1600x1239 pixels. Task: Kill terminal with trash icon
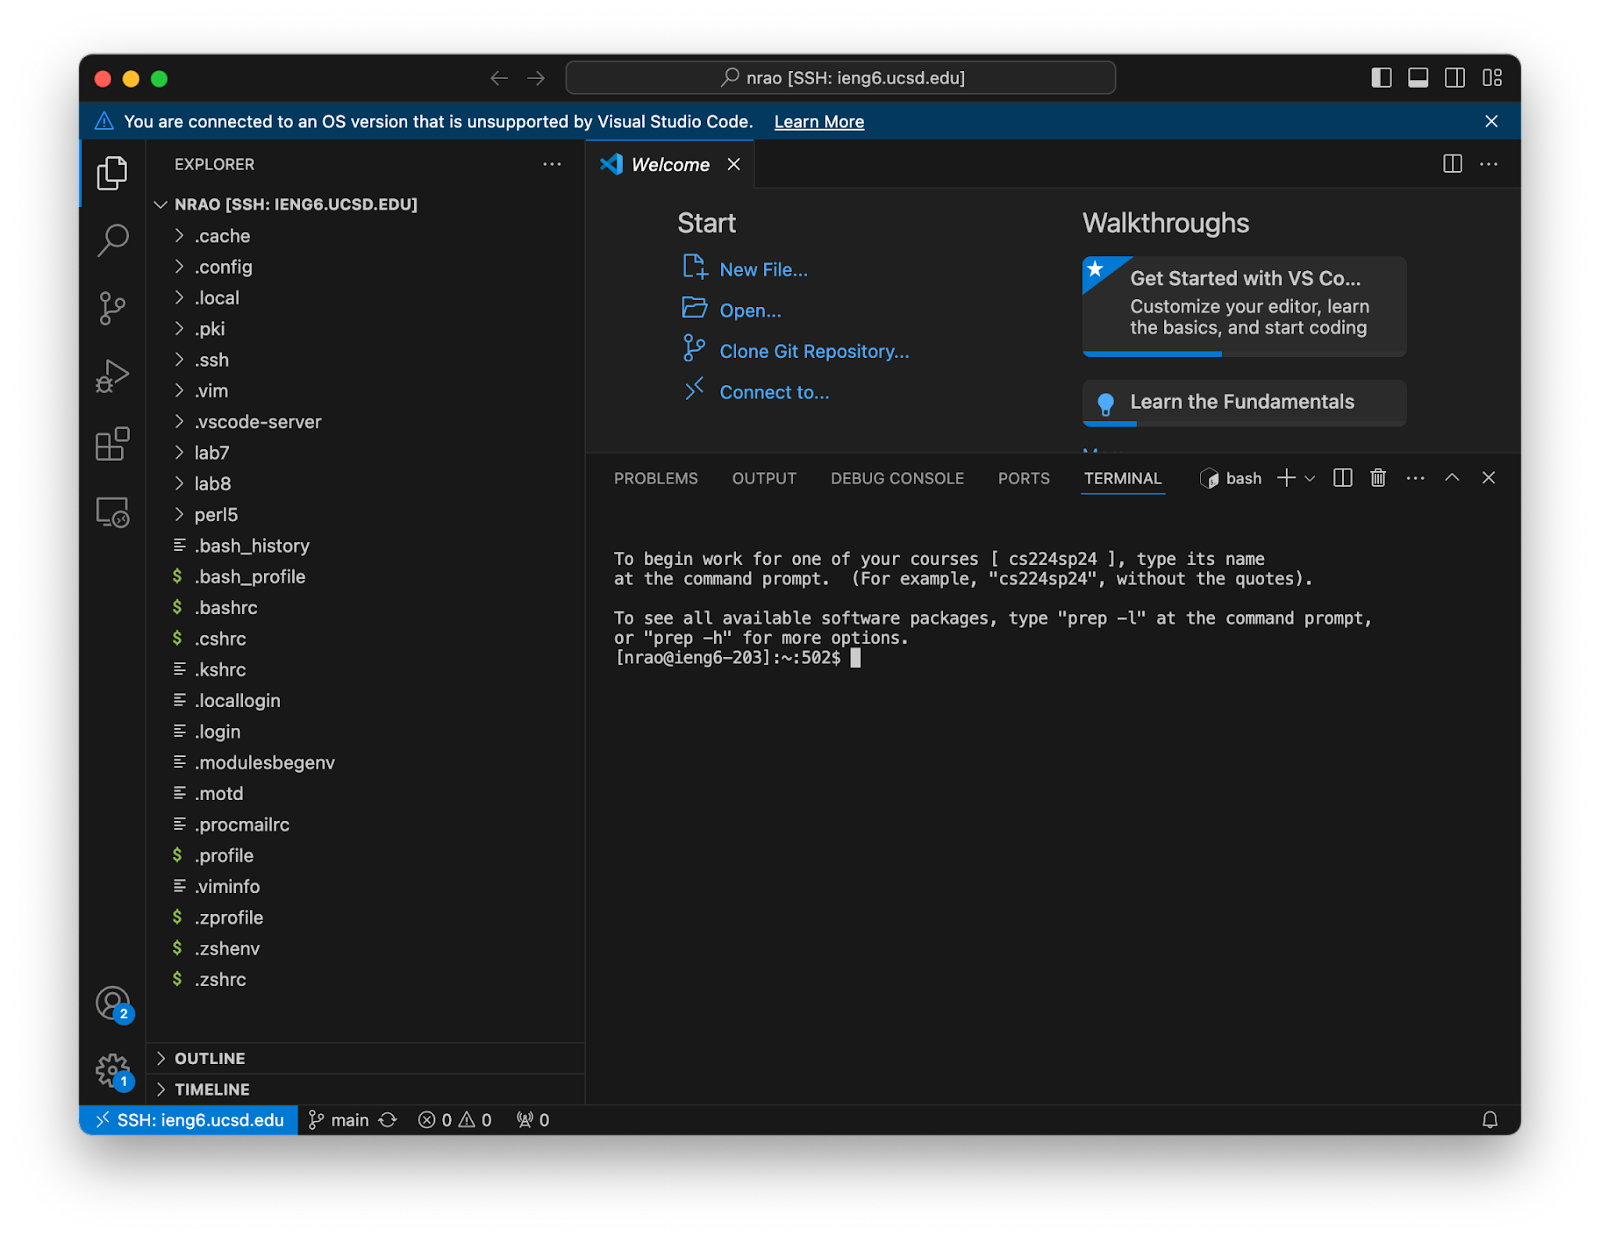point(1378,478)
